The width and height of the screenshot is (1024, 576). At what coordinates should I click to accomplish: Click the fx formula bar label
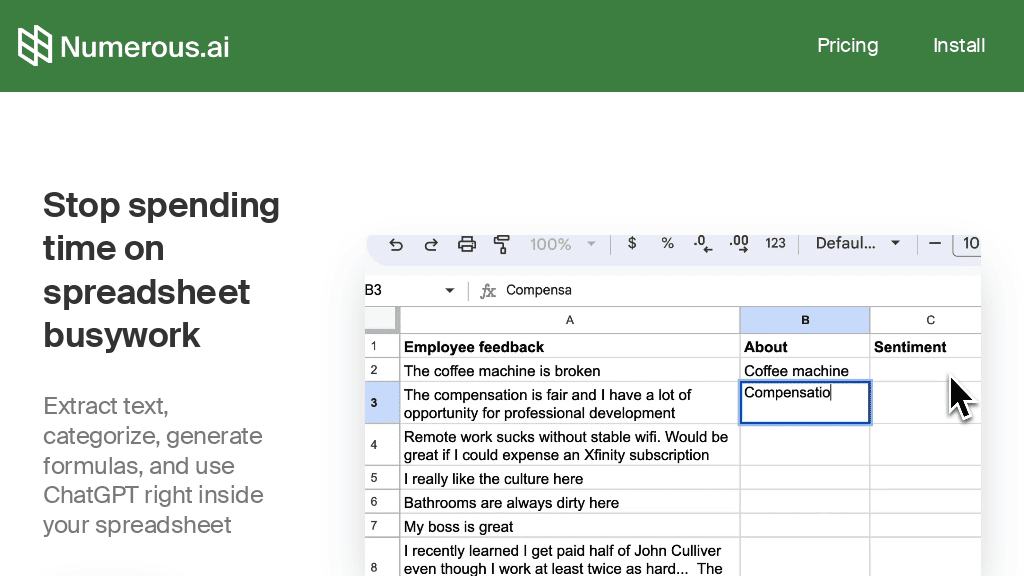coord(488,290)
